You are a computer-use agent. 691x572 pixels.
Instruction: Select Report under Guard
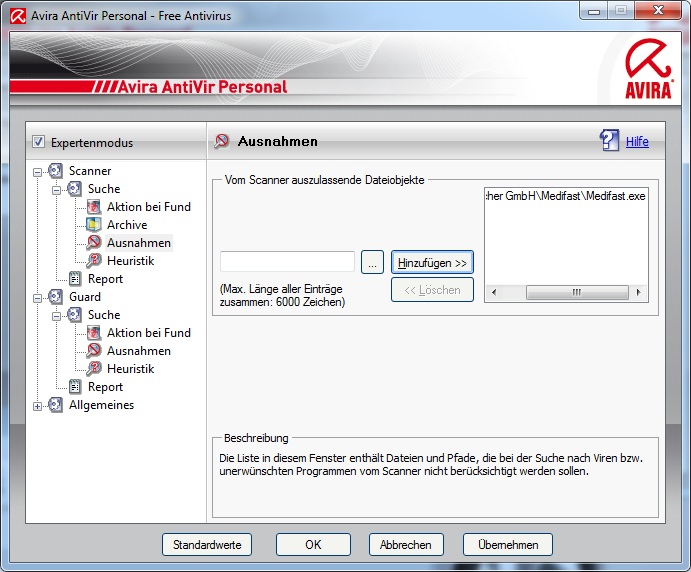point(105,386)
